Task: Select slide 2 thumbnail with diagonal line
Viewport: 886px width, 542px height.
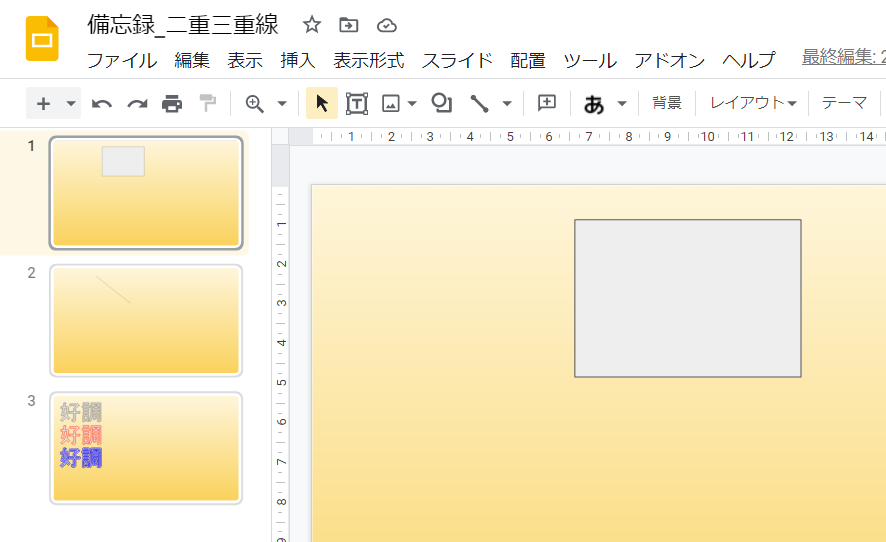Action: [x=146, y=320]
